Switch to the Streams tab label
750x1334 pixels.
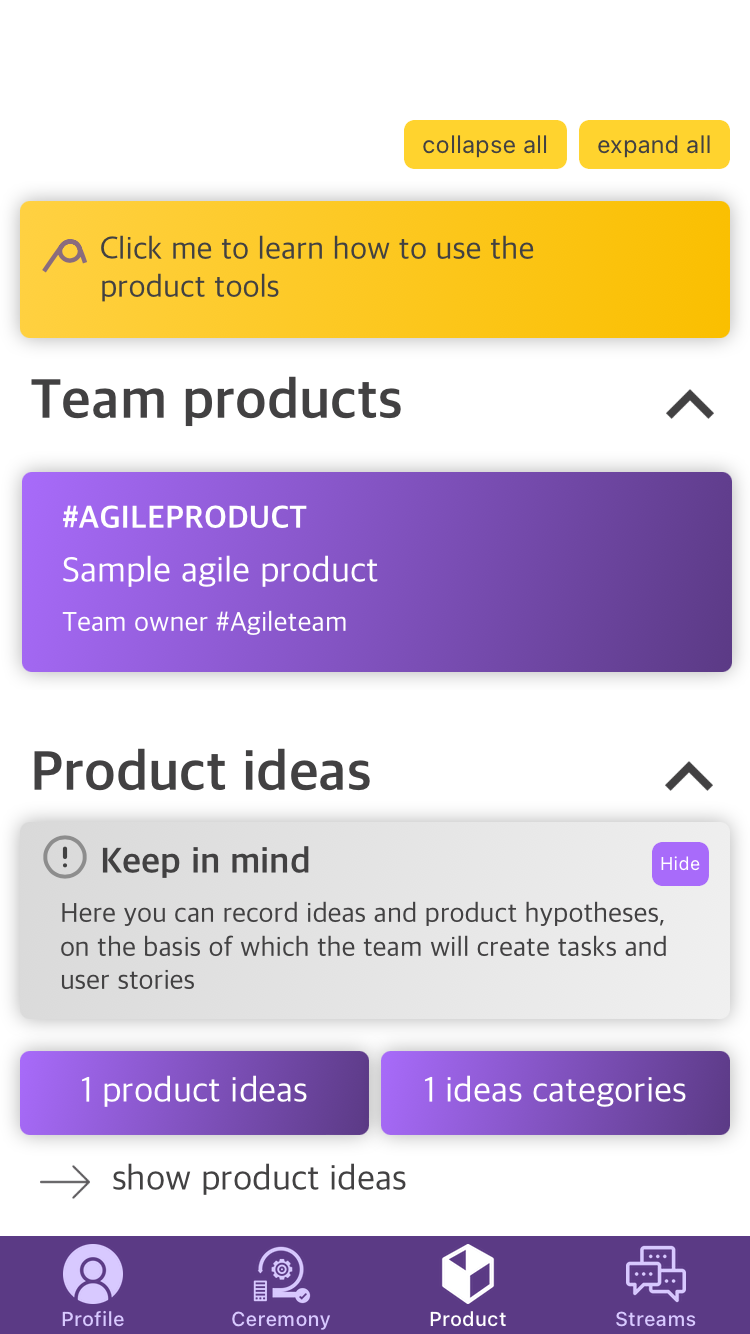[x=656, y=1319]
